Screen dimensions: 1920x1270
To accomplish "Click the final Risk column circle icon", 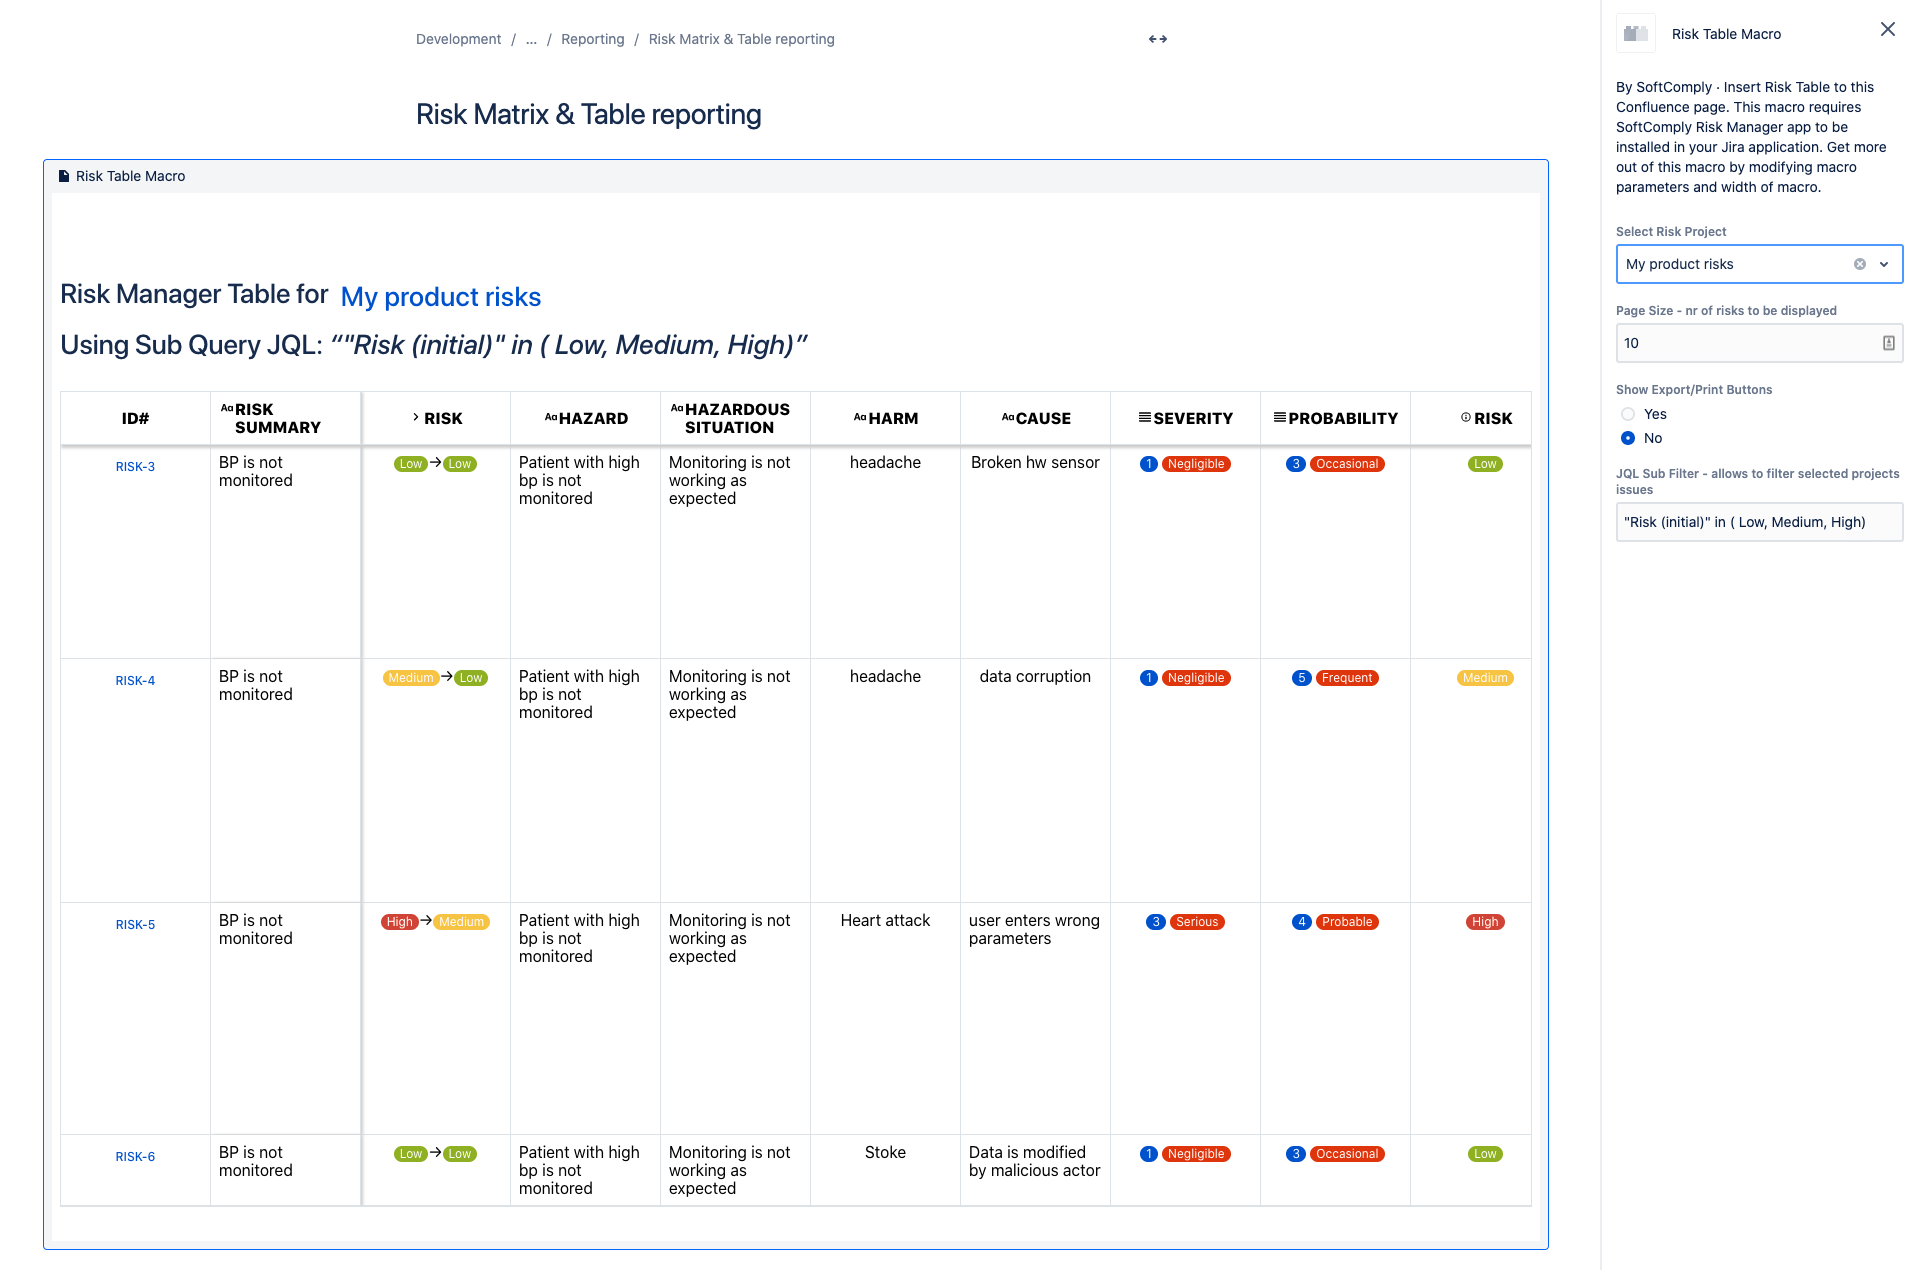I will [1466, 417].
